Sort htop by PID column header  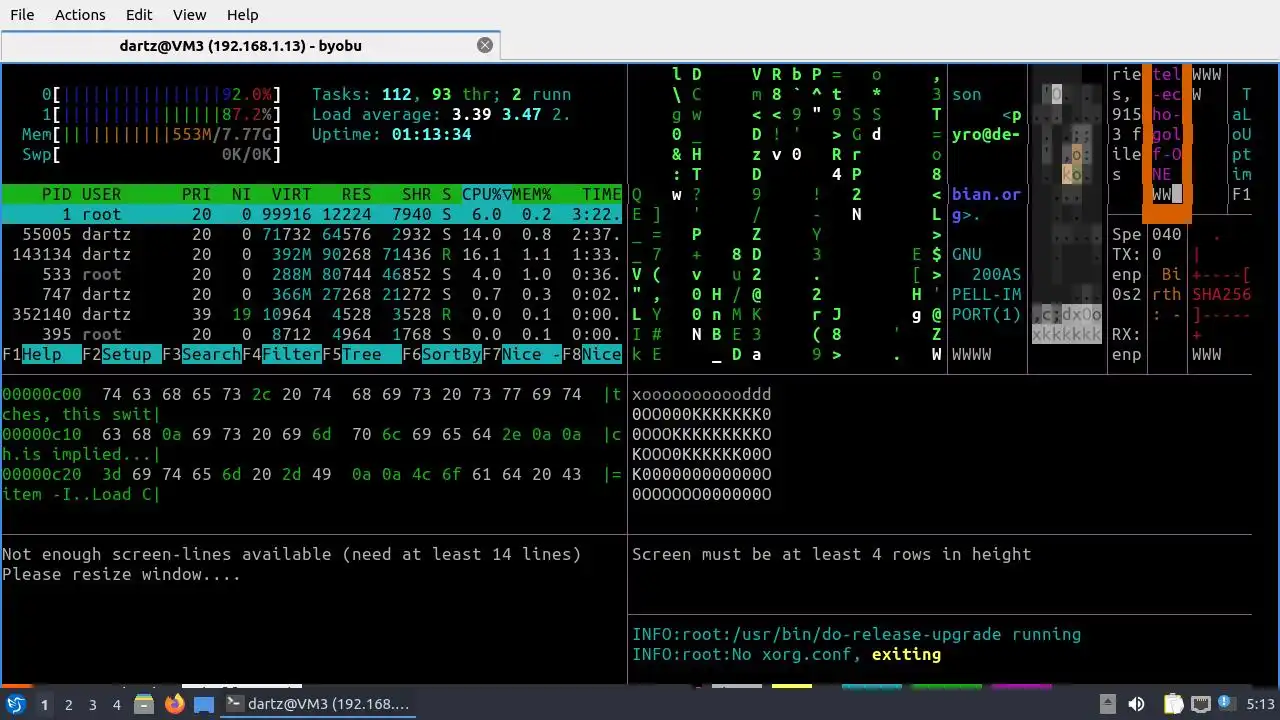(57, 194)
